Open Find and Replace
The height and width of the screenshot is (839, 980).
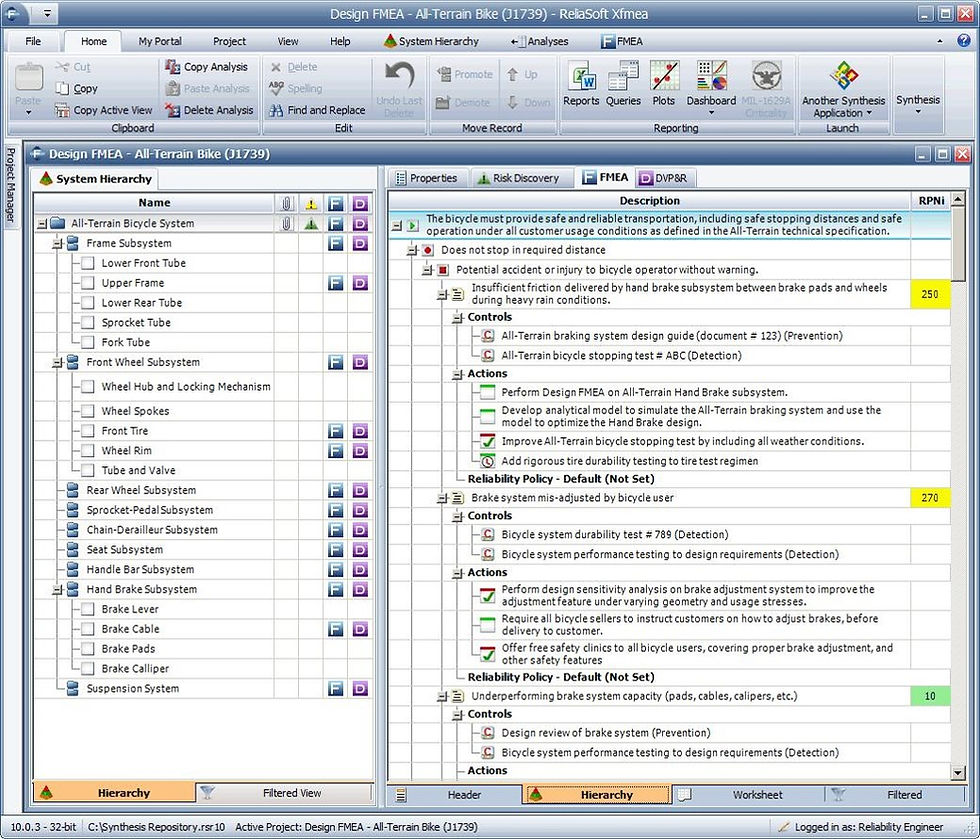317,110
